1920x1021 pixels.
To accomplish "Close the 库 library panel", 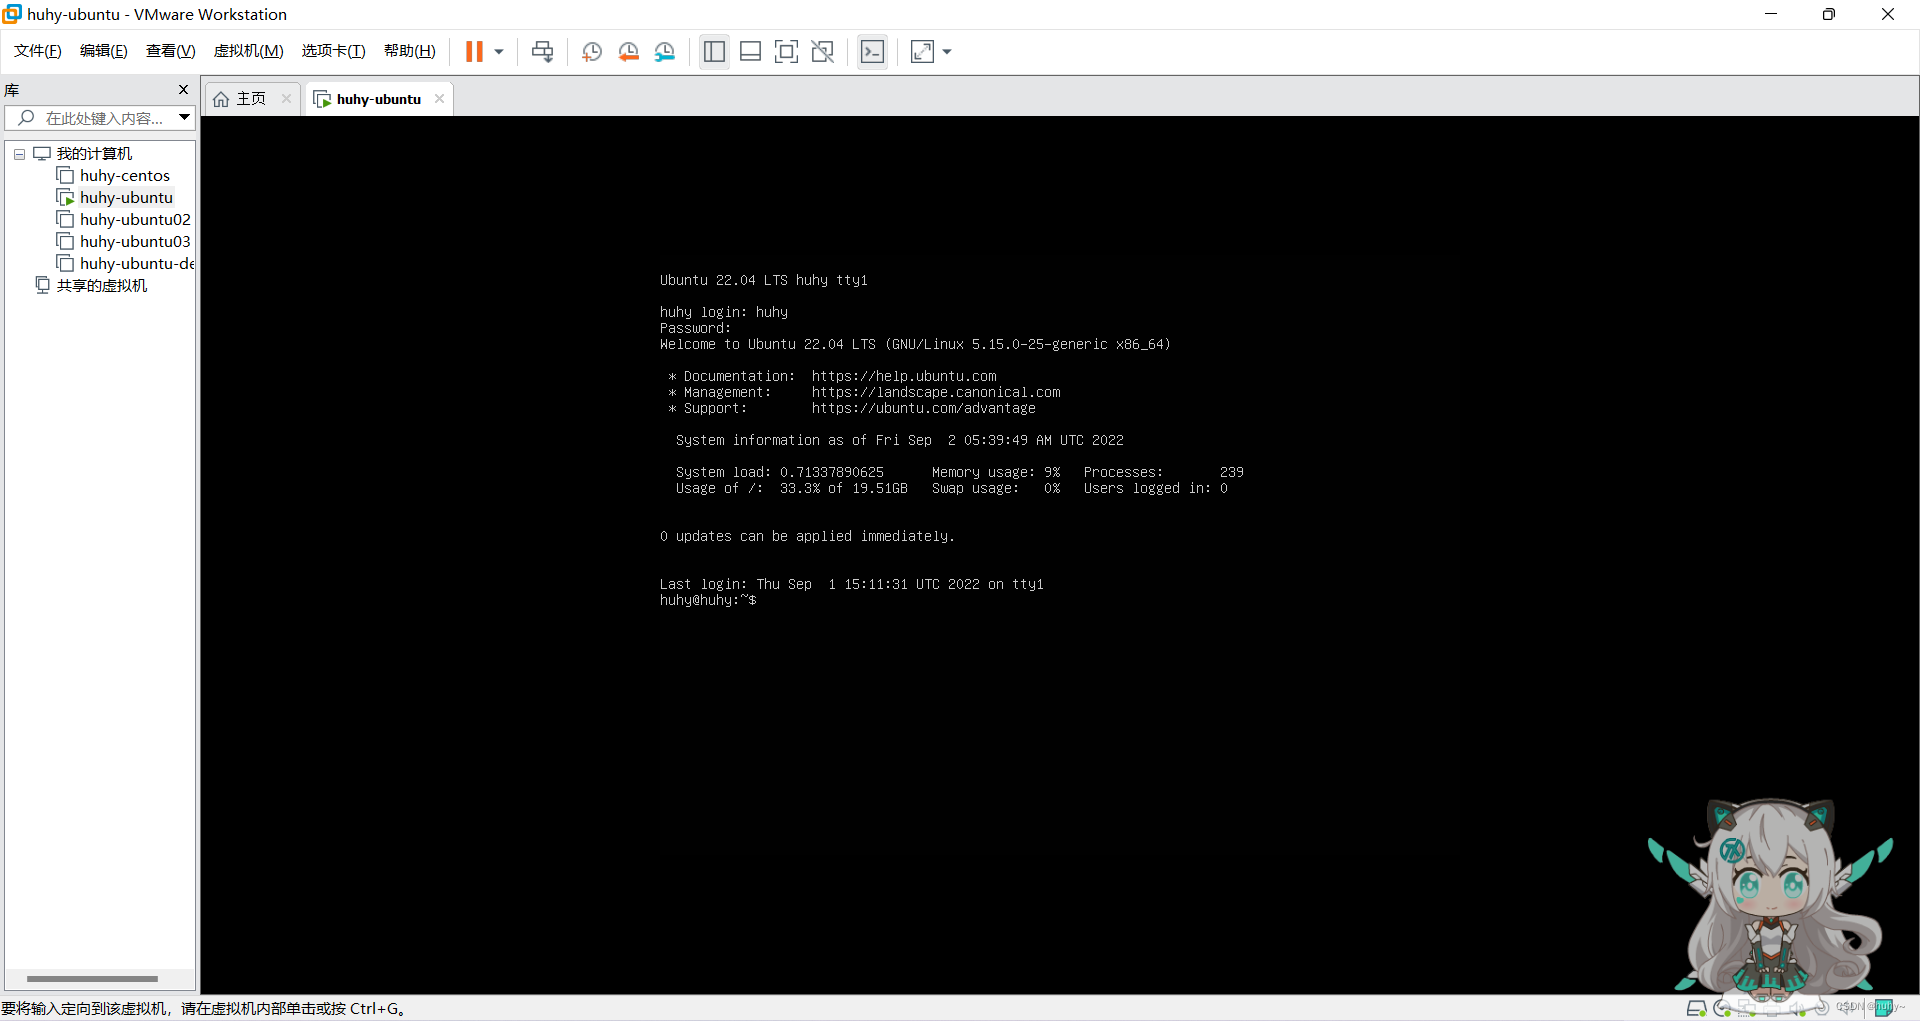I will (183, 90).
